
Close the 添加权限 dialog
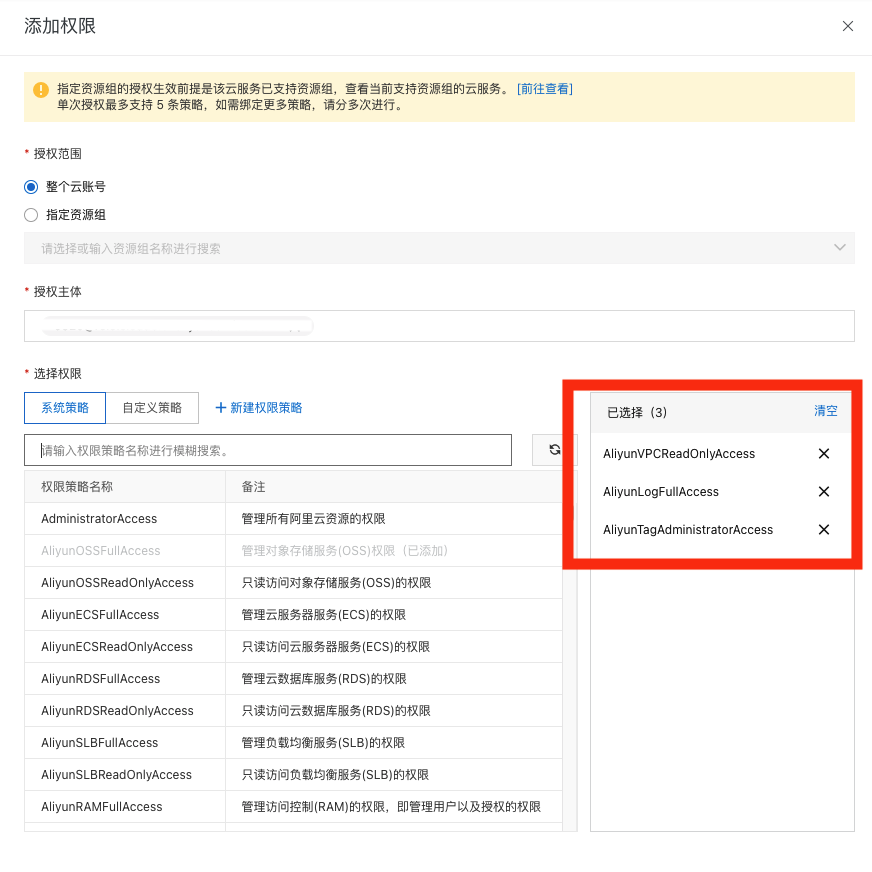click(848, 26)
